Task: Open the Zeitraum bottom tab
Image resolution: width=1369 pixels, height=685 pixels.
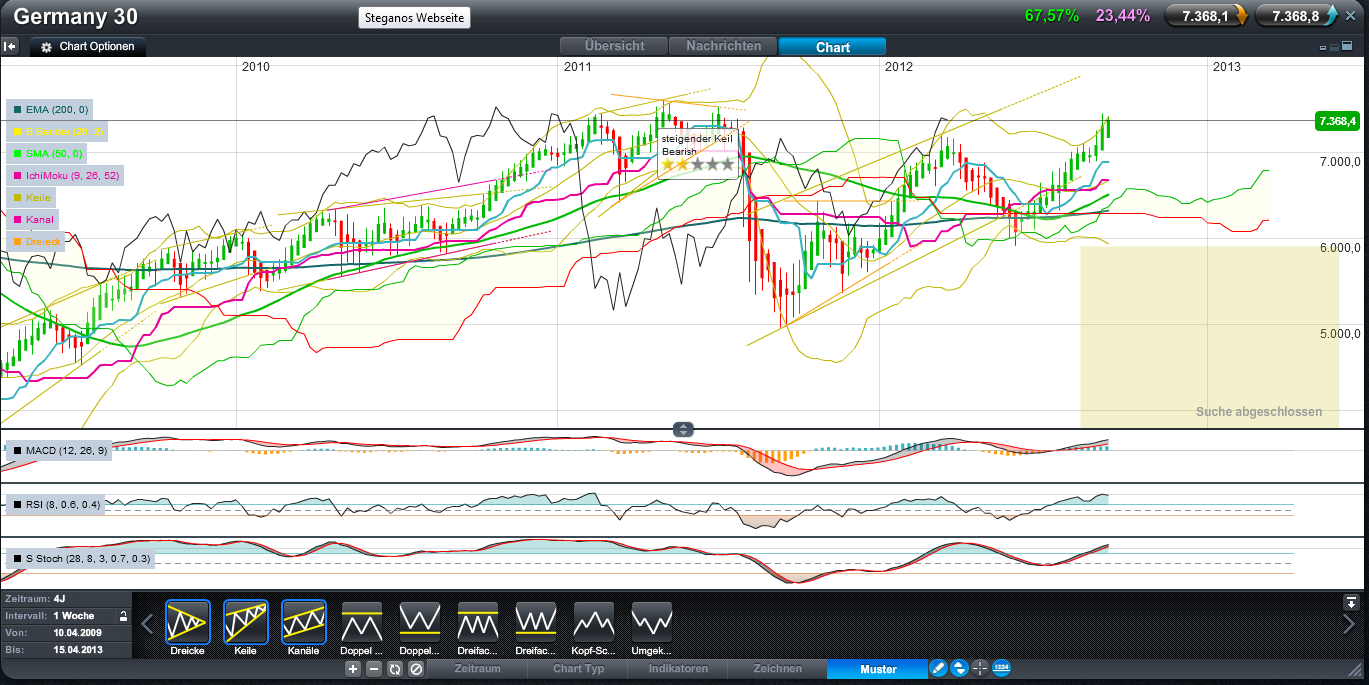Action: point(477,669)
